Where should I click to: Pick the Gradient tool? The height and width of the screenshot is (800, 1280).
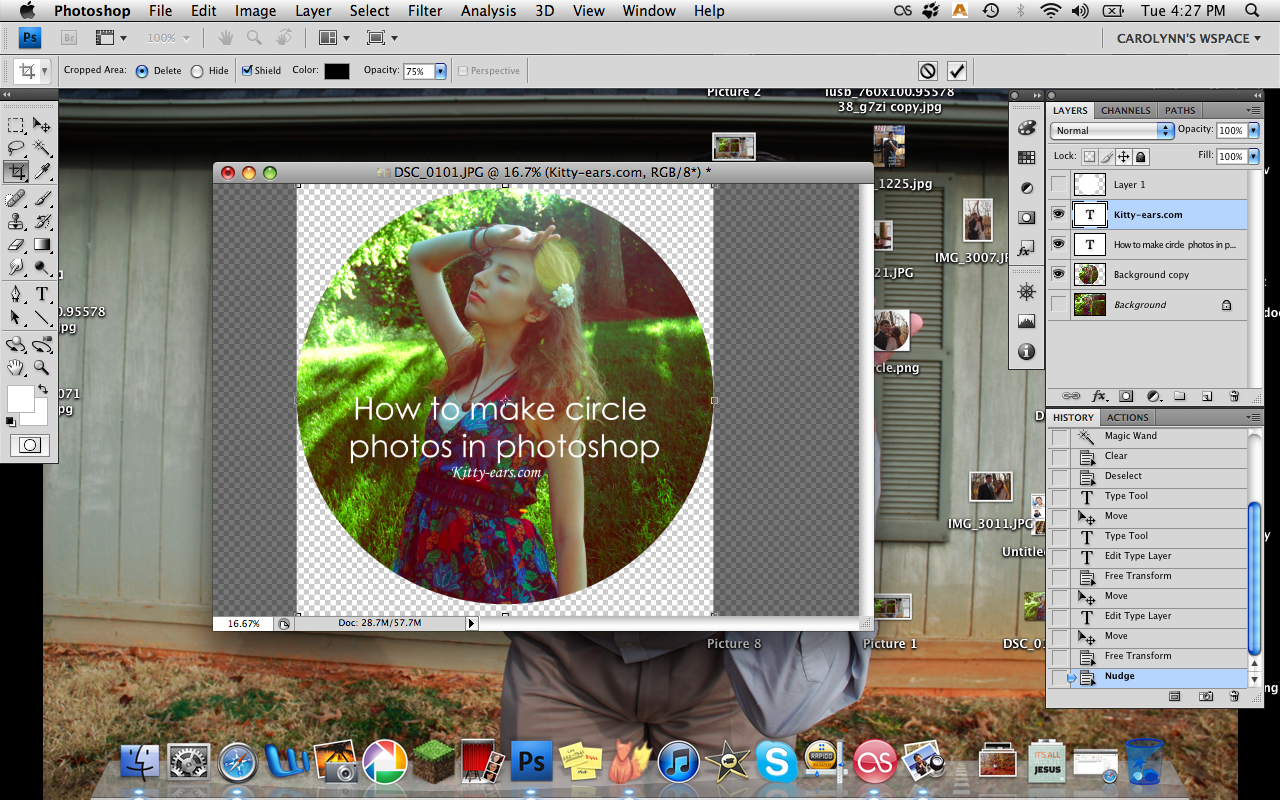coord(43,246)
